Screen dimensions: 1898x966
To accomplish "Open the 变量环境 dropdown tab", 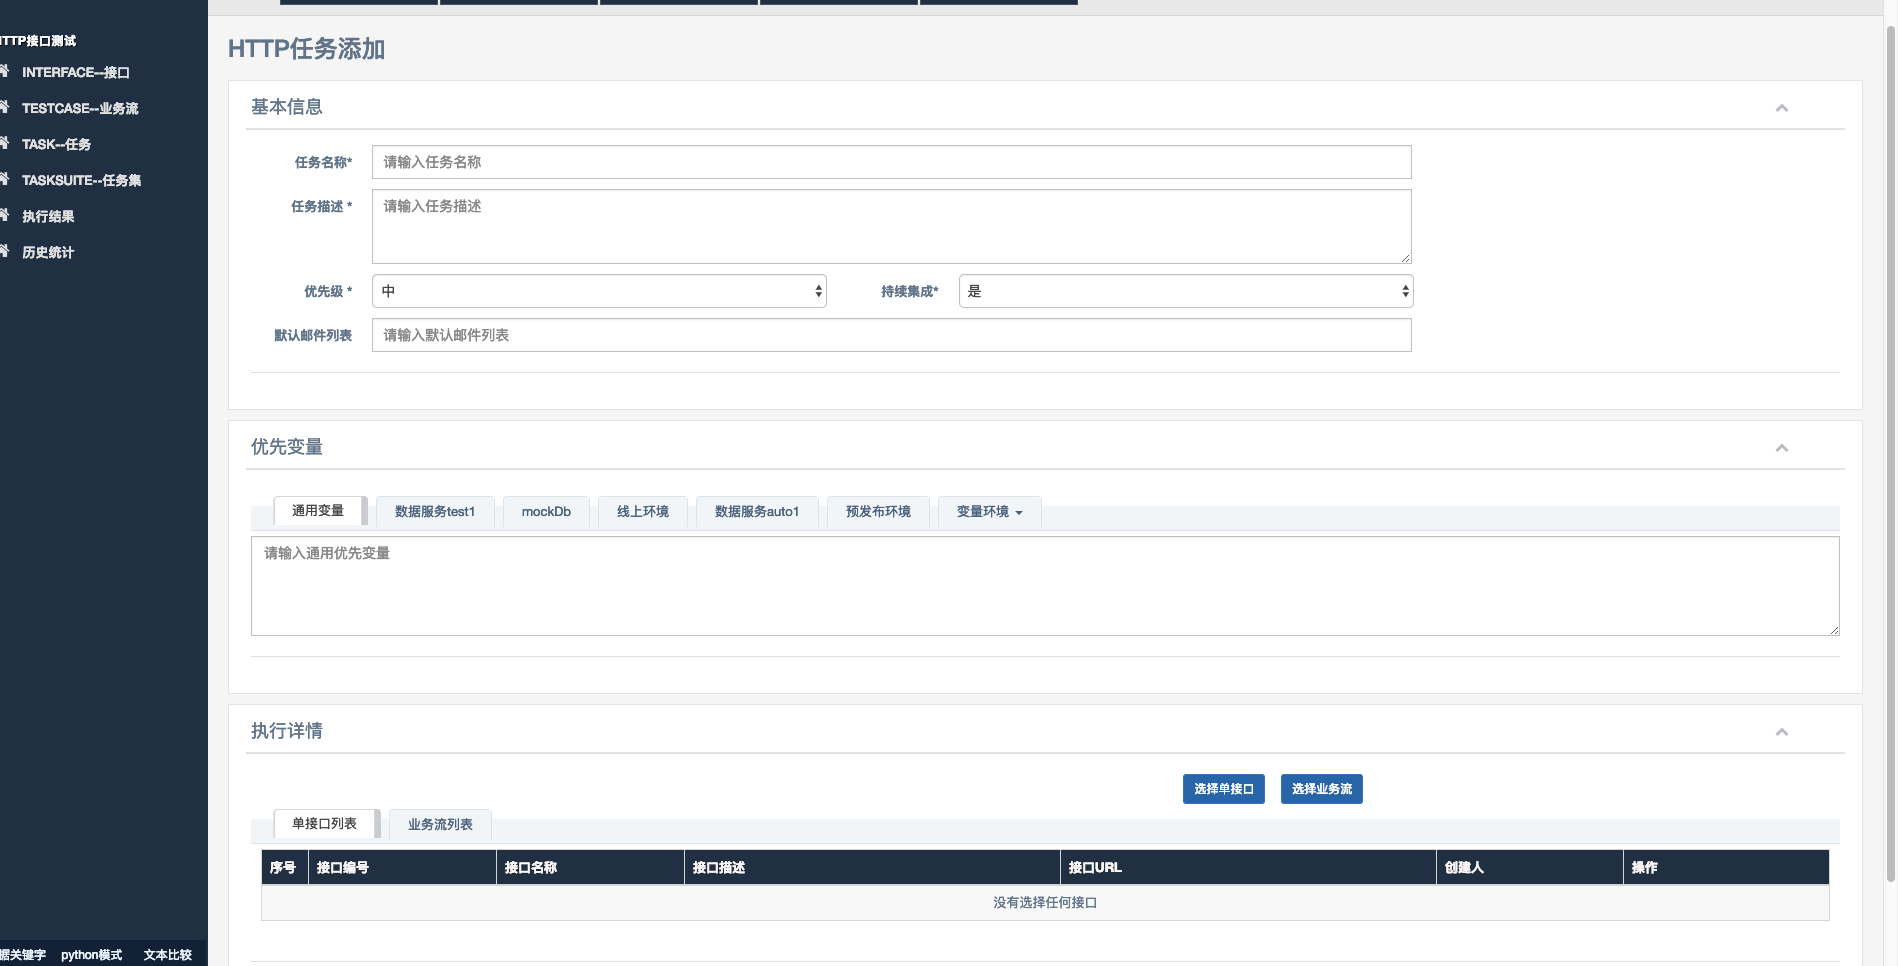I will point(990,512).
